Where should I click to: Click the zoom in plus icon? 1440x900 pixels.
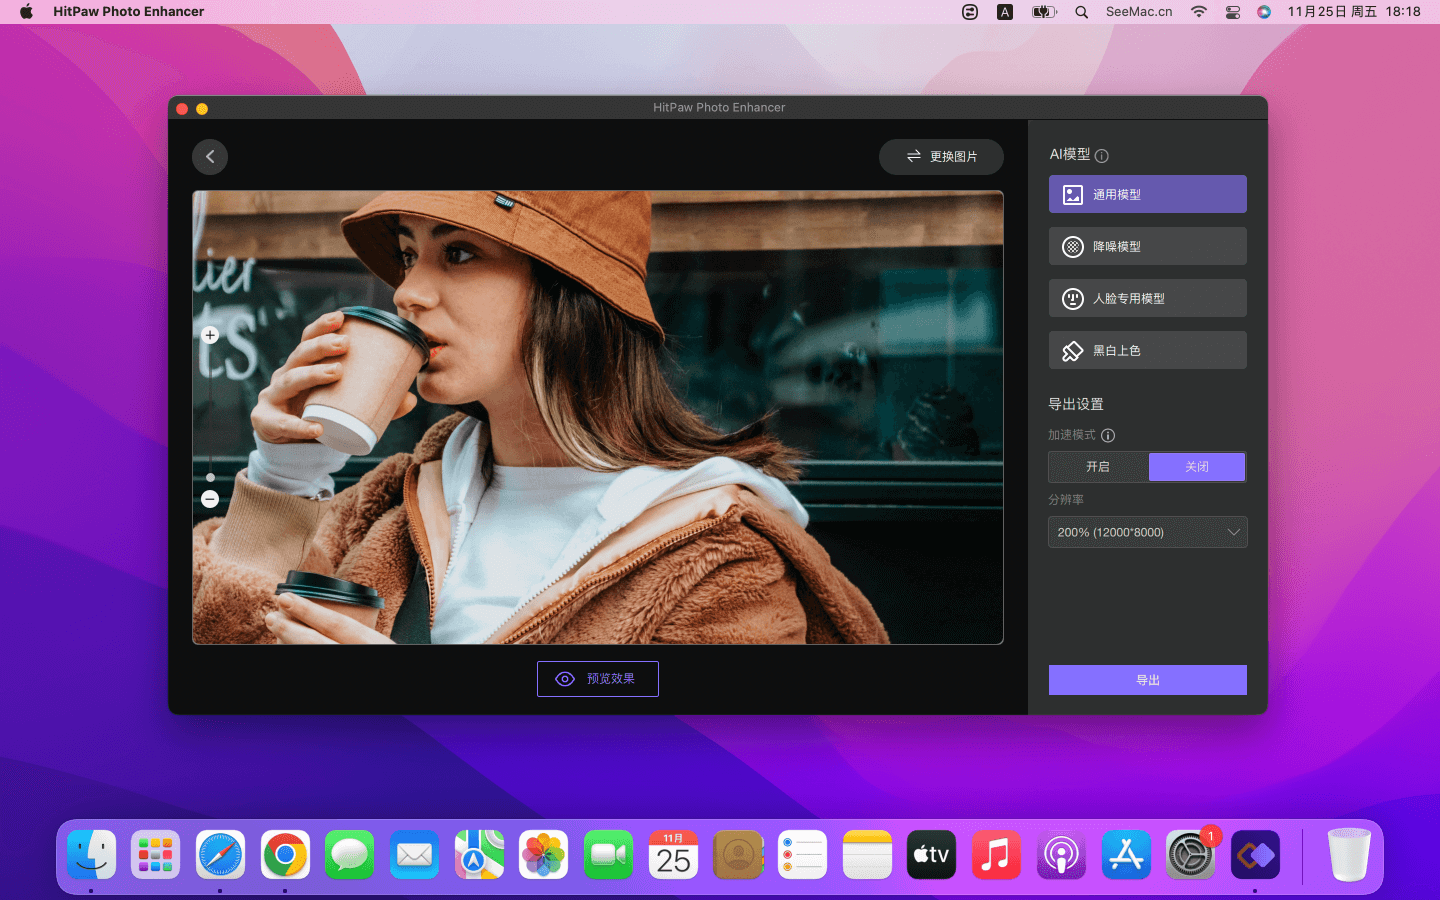click(210, 335)
